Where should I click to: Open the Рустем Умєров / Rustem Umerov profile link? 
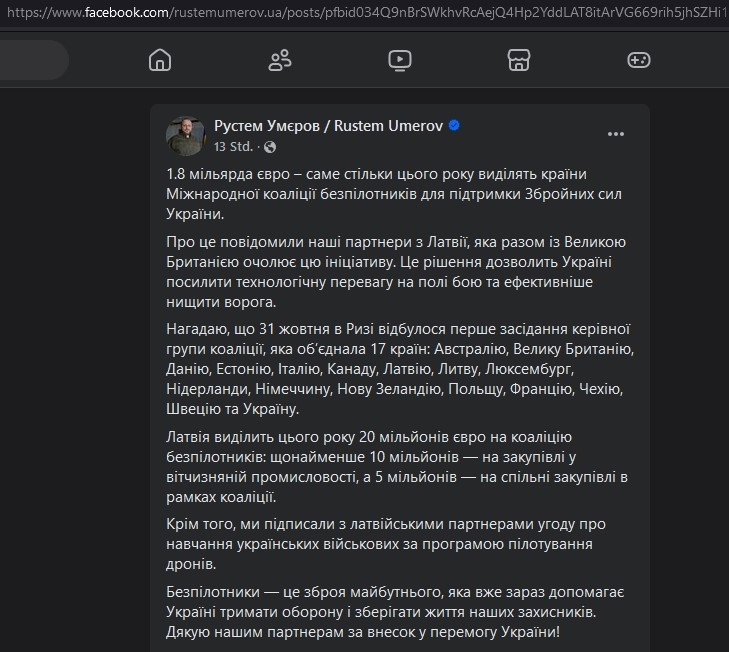[328, 126]
